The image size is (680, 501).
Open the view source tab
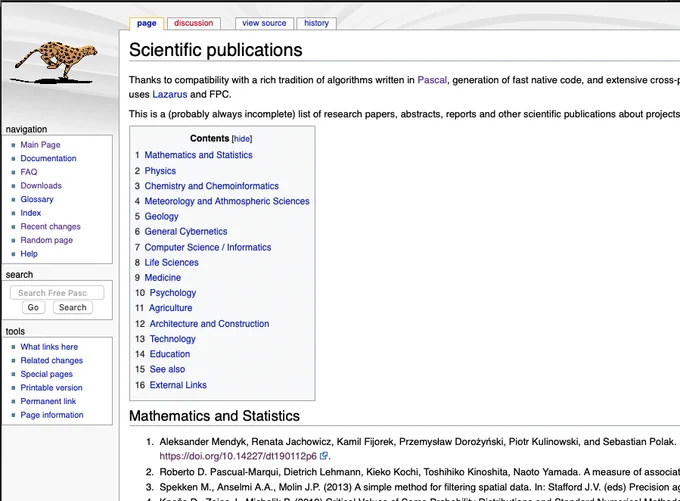pos(264,23)
